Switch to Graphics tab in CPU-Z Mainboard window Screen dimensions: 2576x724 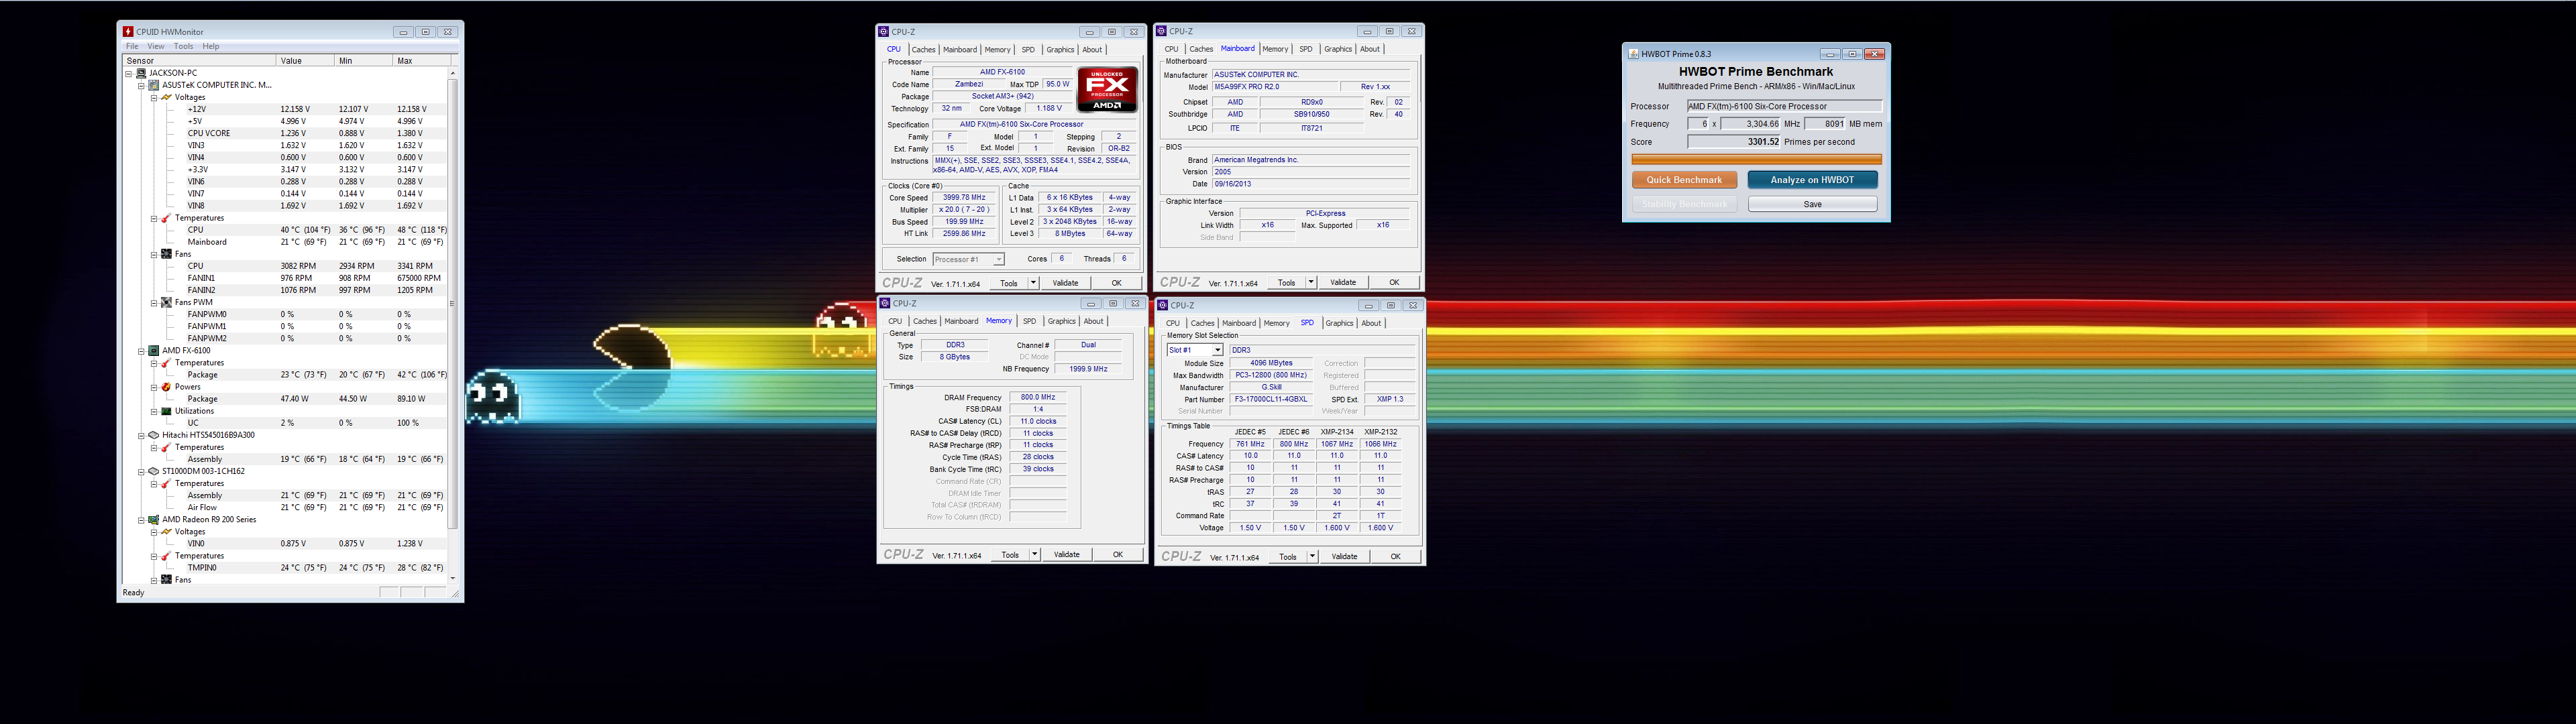pyautogui.click(x=1337, y=49)
